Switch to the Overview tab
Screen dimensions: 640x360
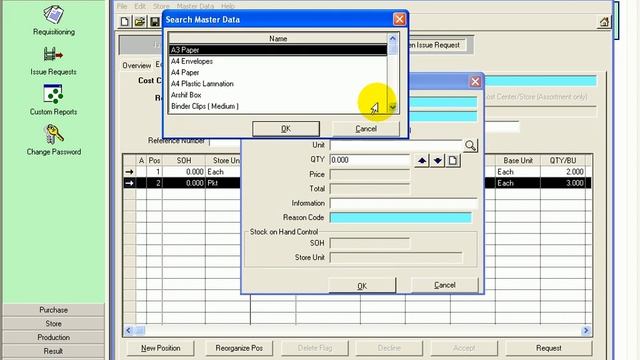tap(136, 66)
